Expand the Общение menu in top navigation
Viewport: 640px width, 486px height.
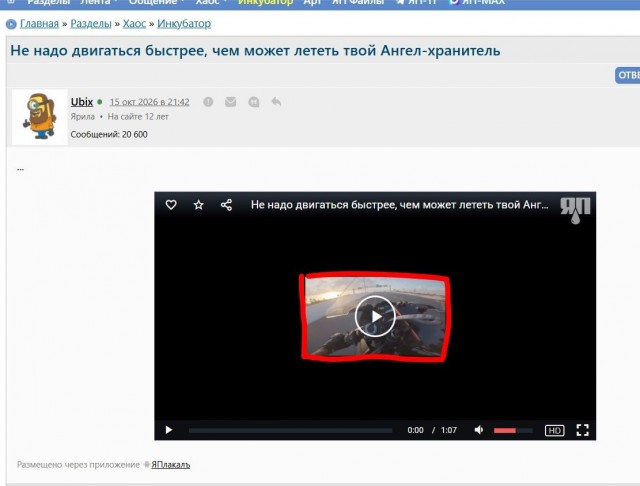point(156,2)
